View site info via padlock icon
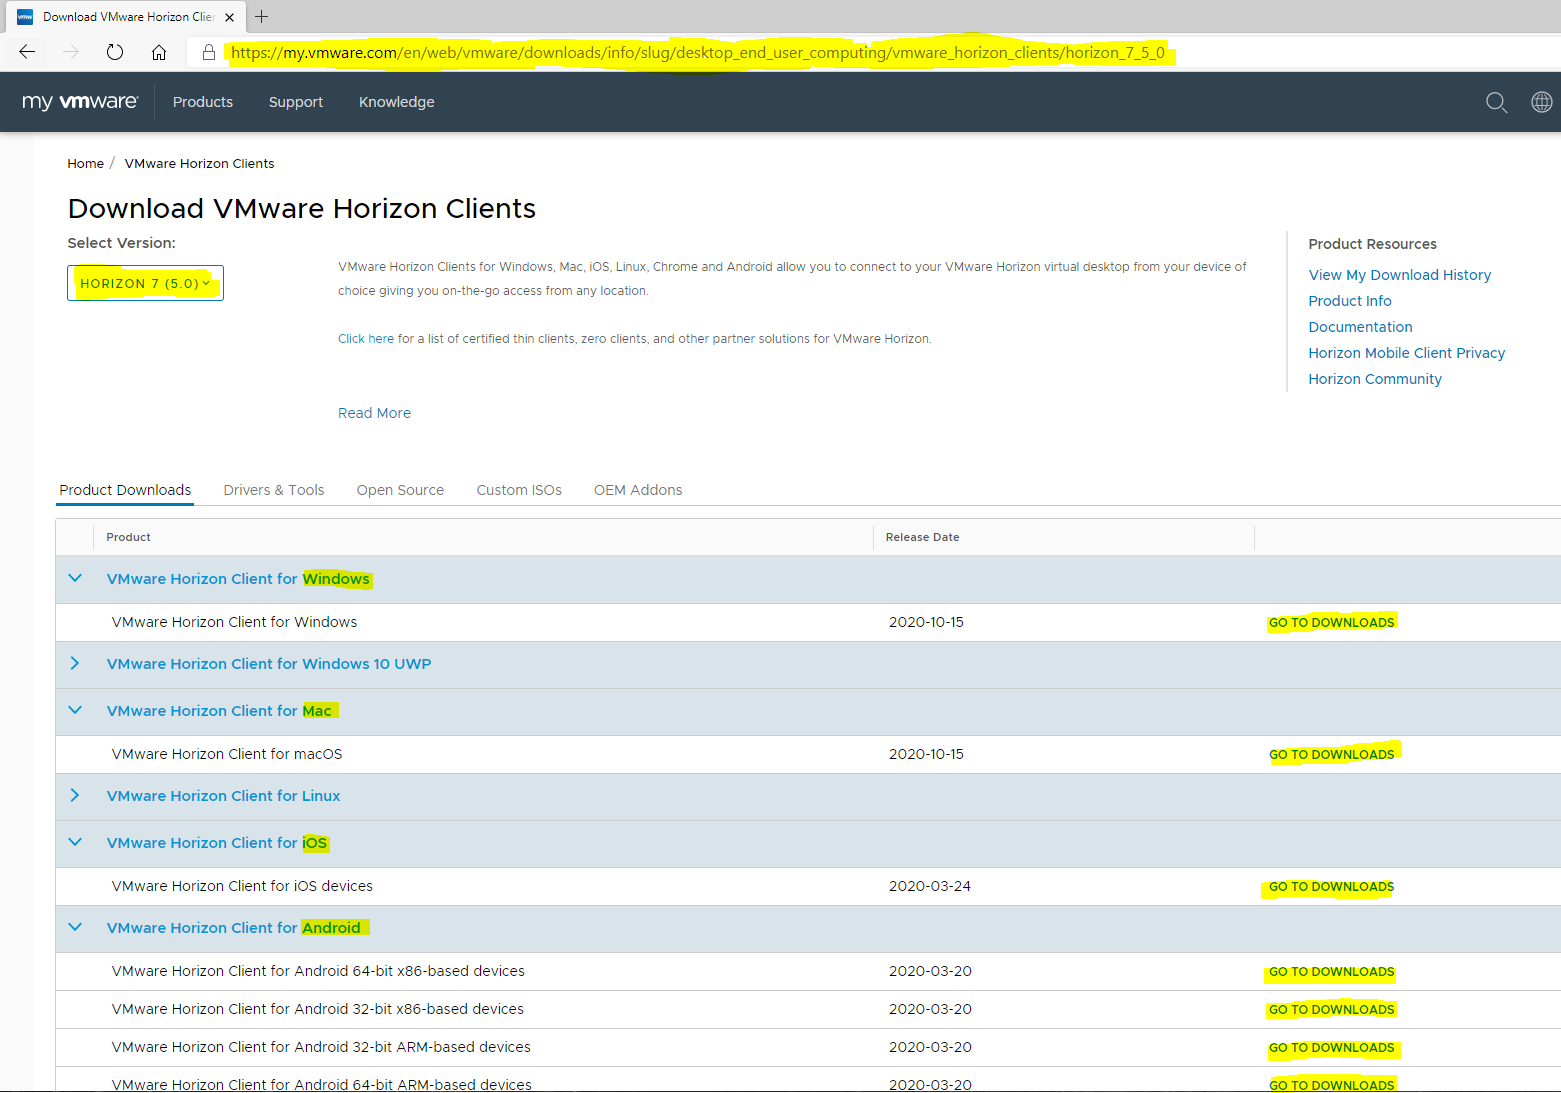1561x1093 pixels. [209, 52]
